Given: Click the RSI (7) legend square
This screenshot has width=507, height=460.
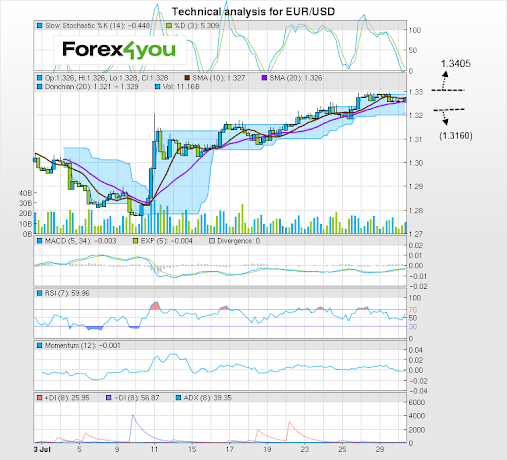Looking at the screenshot, I should 40,293.
